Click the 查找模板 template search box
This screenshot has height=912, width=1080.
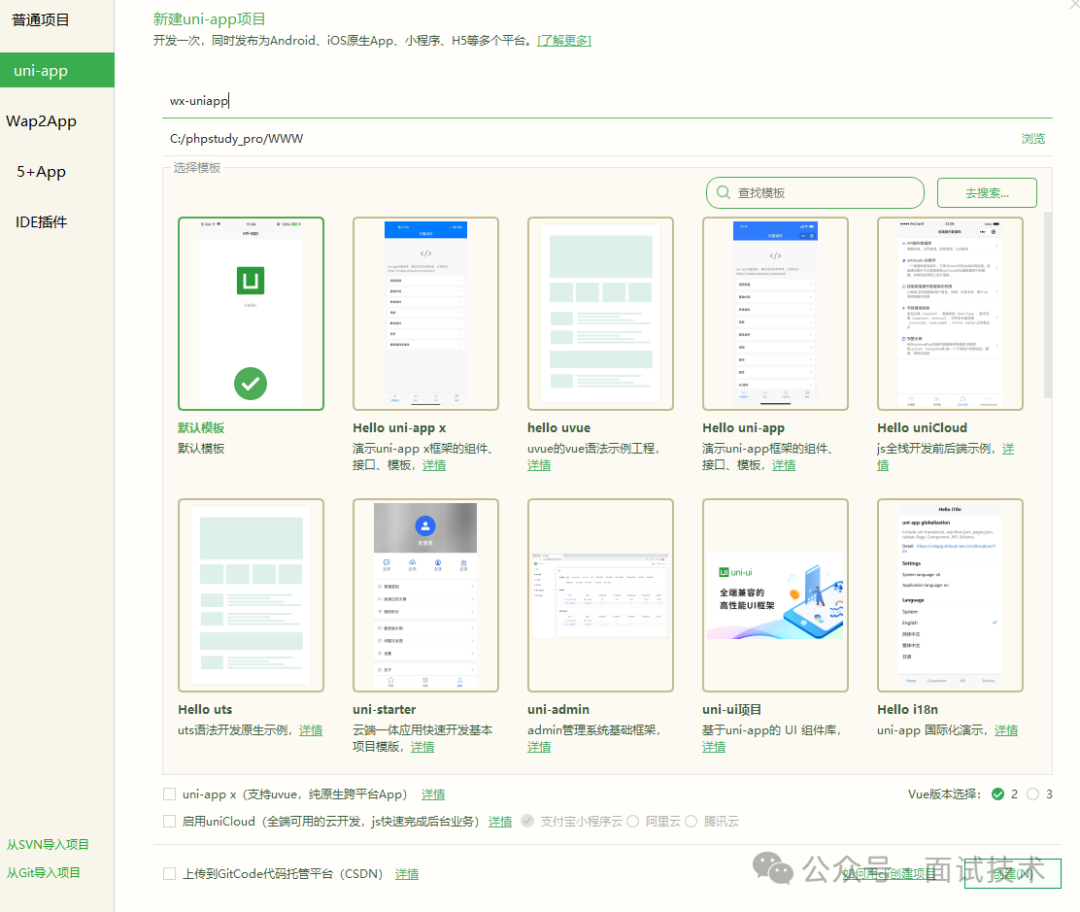coord(815,193)
